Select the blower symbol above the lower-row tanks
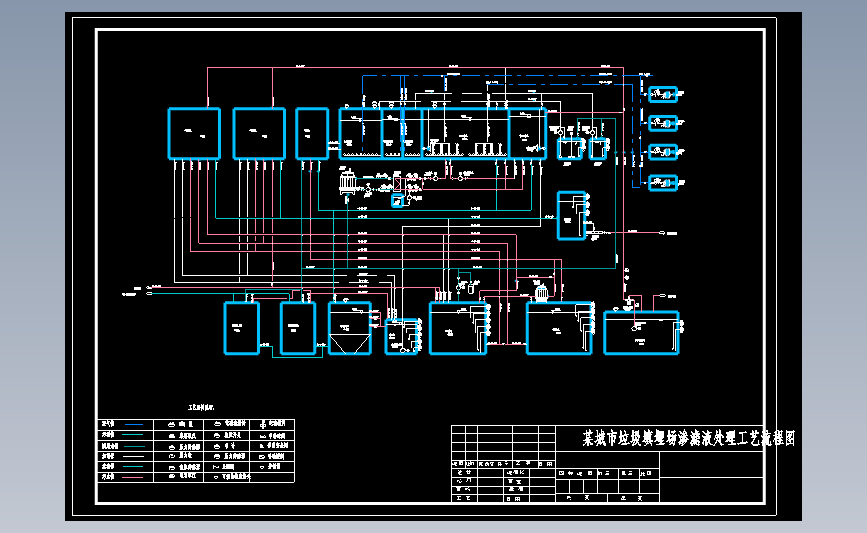This screenshot has height=533, width=867. point(541,292)
